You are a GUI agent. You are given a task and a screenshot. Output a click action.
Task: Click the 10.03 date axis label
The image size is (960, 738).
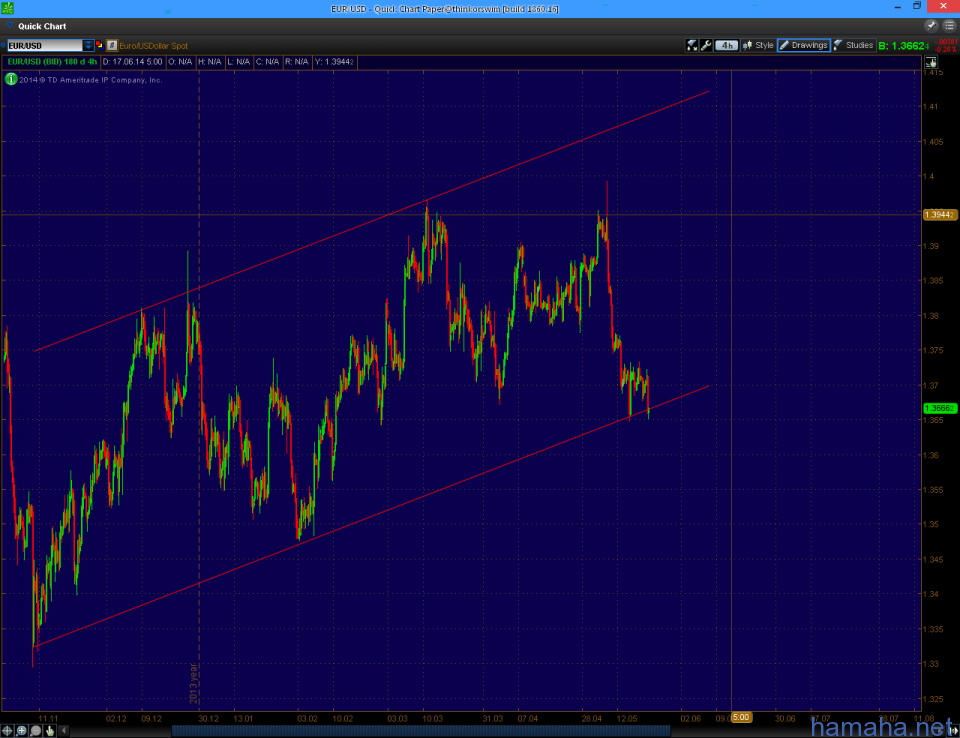click(x=432, y=718)
